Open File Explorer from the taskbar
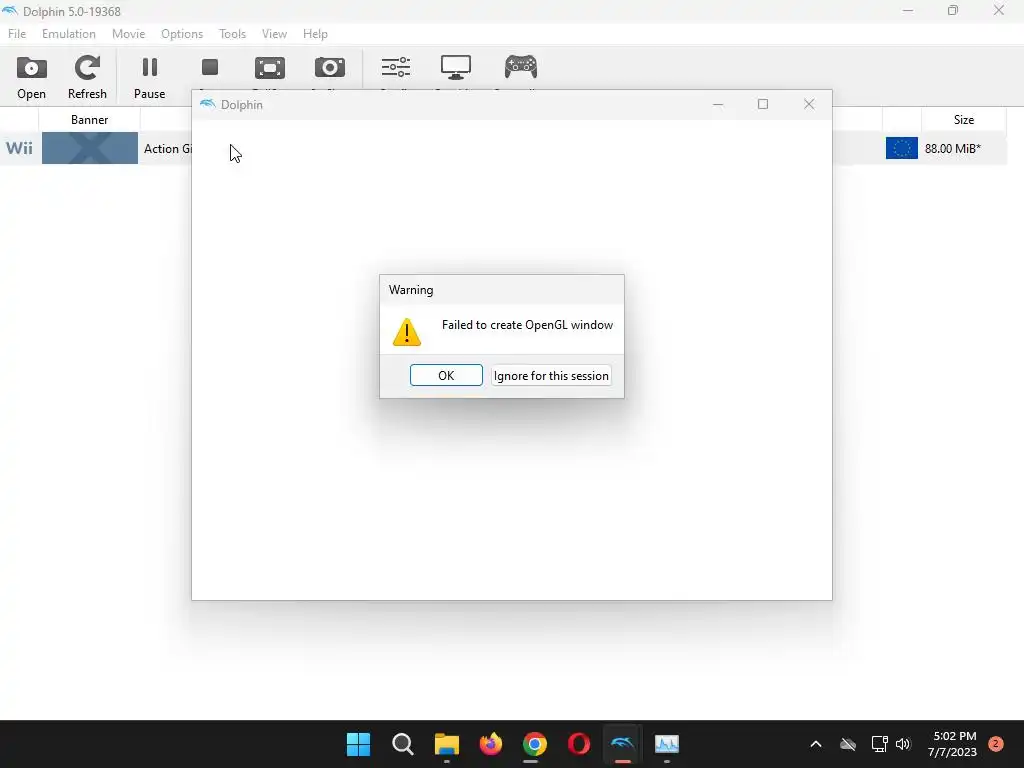1024x768 pixels. pyautogui.click(x=447, y=744)
